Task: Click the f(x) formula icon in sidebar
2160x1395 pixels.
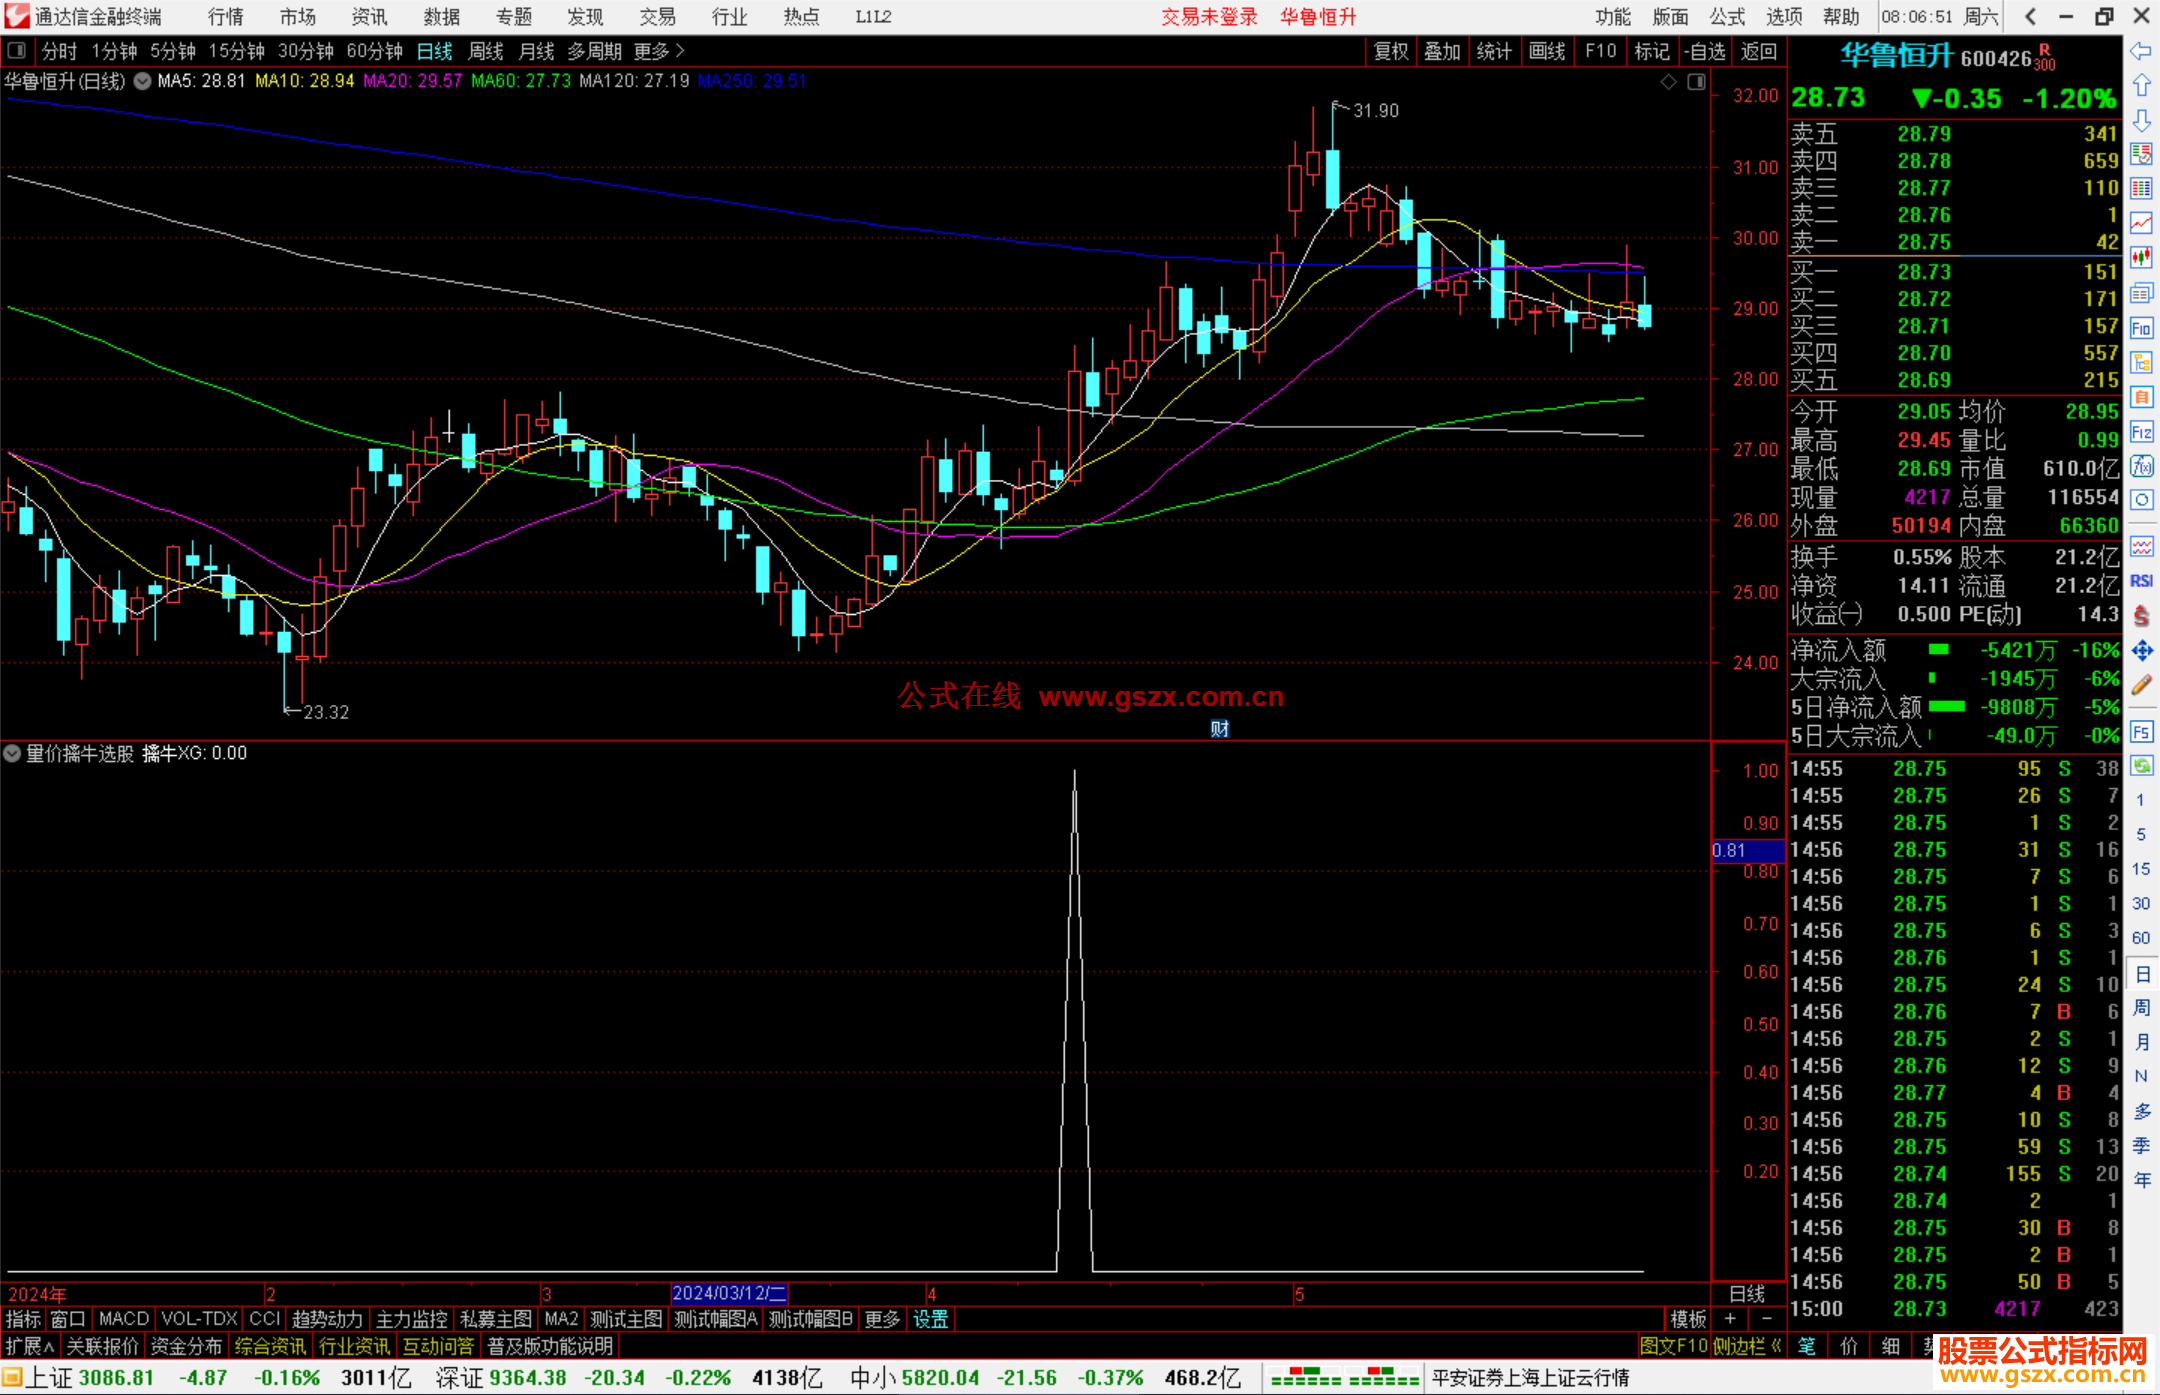Action: coord(2141,466)
